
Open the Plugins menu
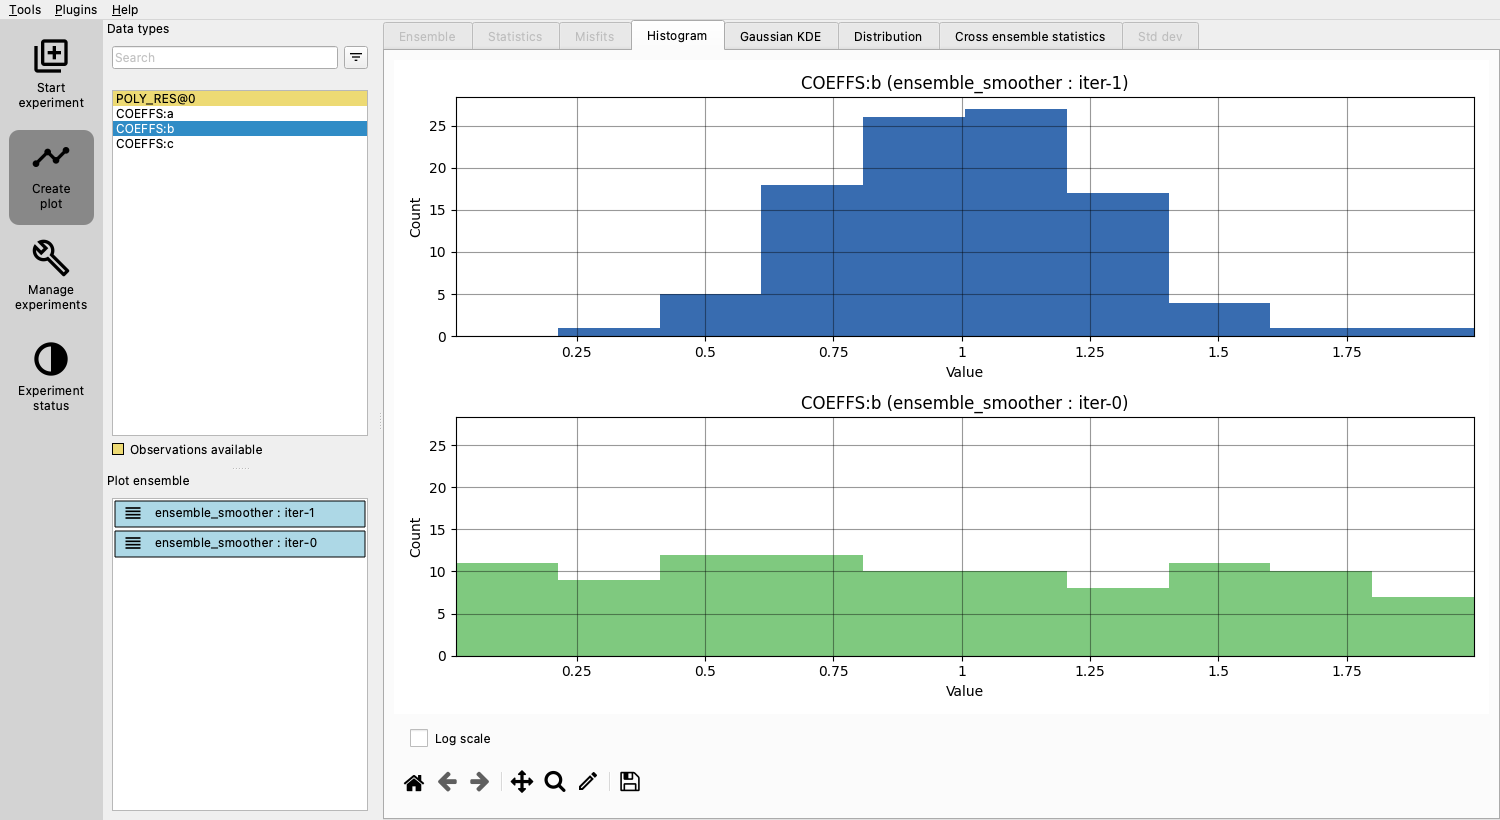(x=76, y=9)
